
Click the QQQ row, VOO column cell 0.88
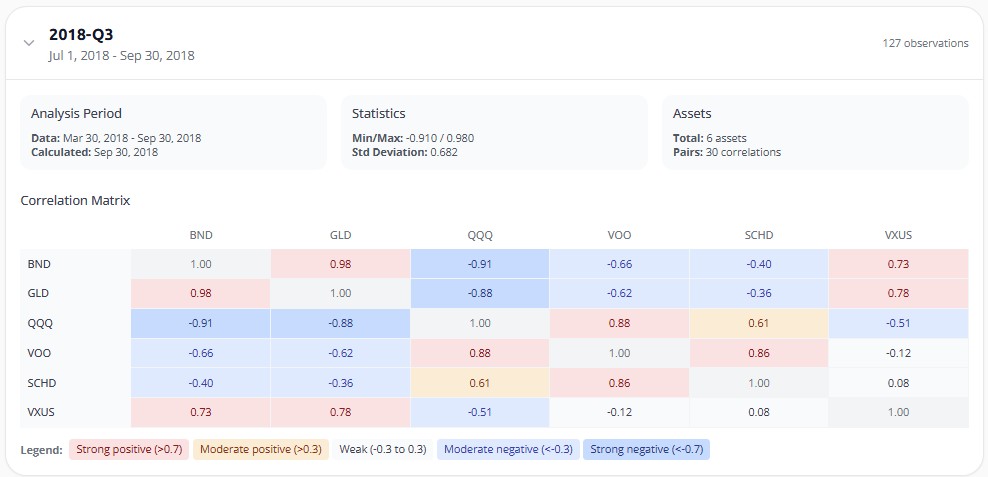coord(619,323)
